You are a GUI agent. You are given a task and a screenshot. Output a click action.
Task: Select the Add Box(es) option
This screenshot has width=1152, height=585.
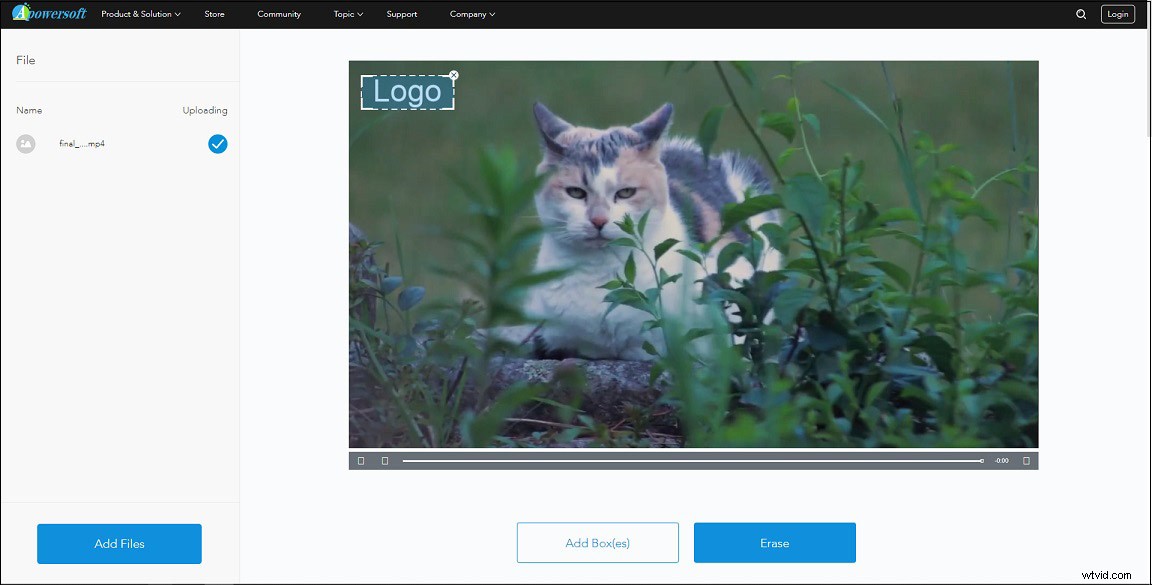(x=597, y=541)
